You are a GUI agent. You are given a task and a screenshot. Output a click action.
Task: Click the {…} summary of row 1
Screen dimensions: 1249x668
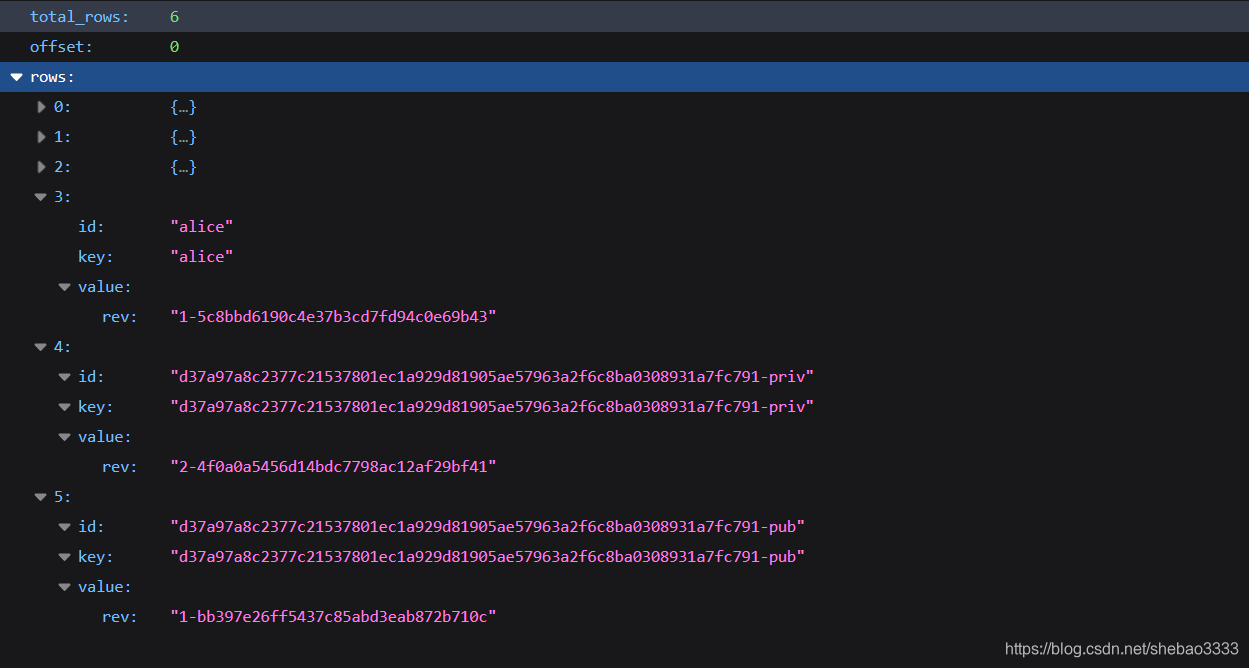(183, 137)
